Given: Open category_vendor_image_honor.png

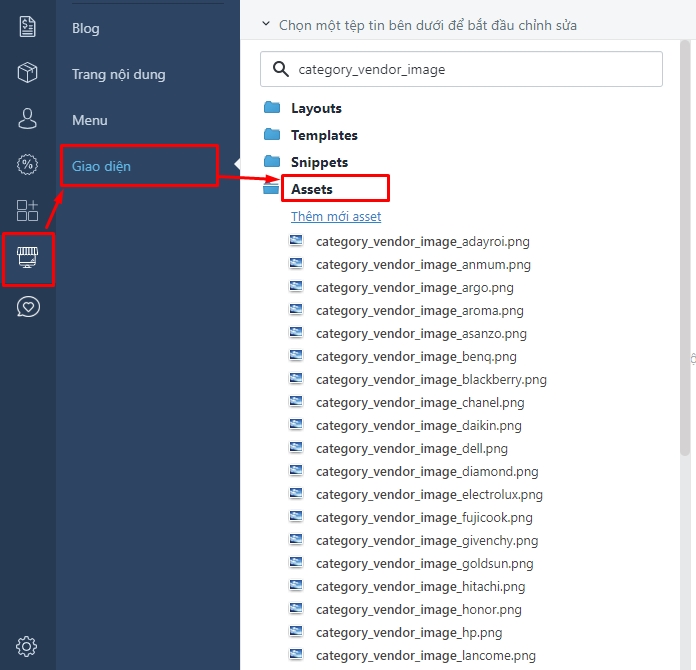Looking at the screenshot, I should pyautogui.click(x=419, y=610).
